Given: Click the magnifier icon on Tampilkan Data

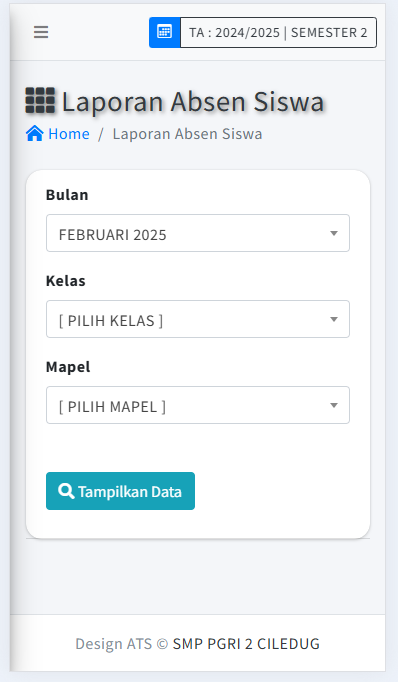Looking at the screenshot, I should tap(66, 491).
